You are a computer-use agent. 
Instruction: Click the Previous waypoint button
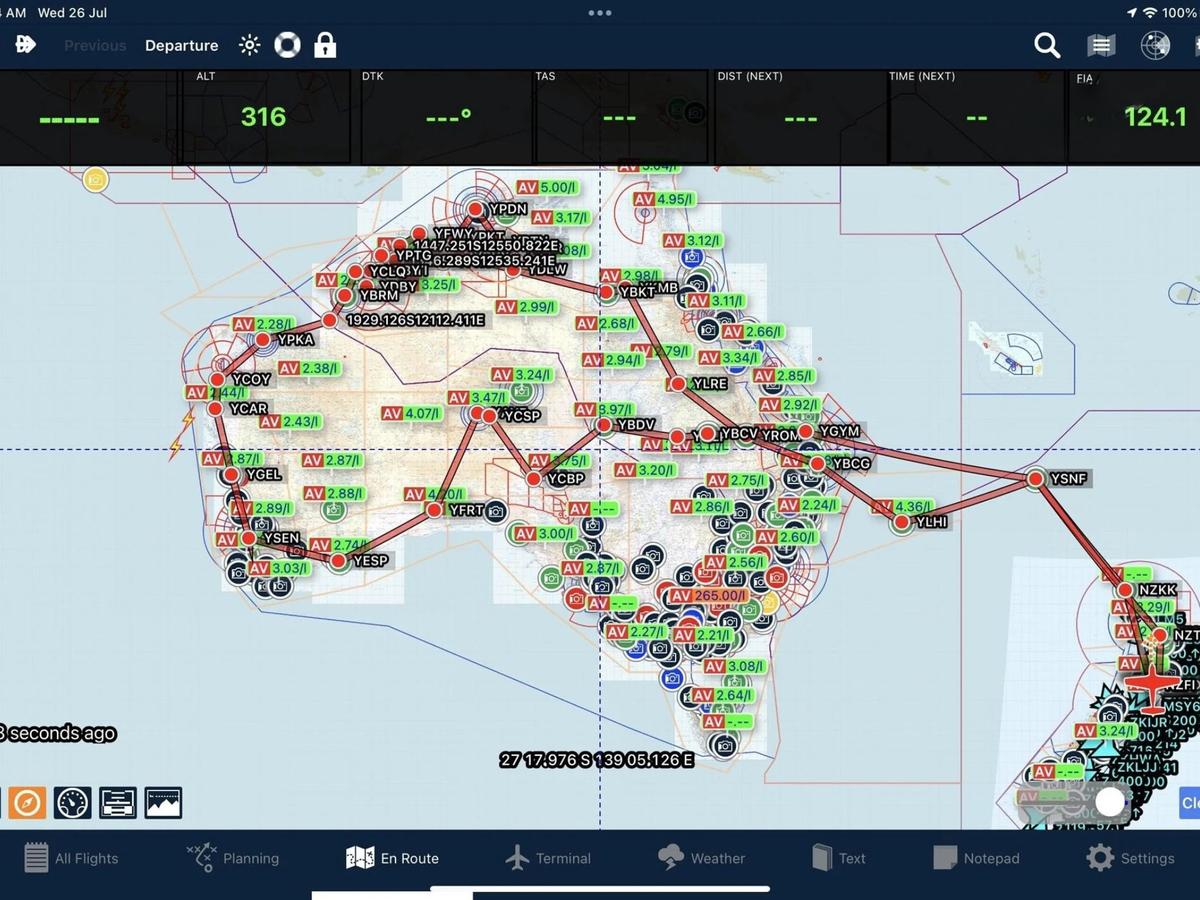[95, 46]
